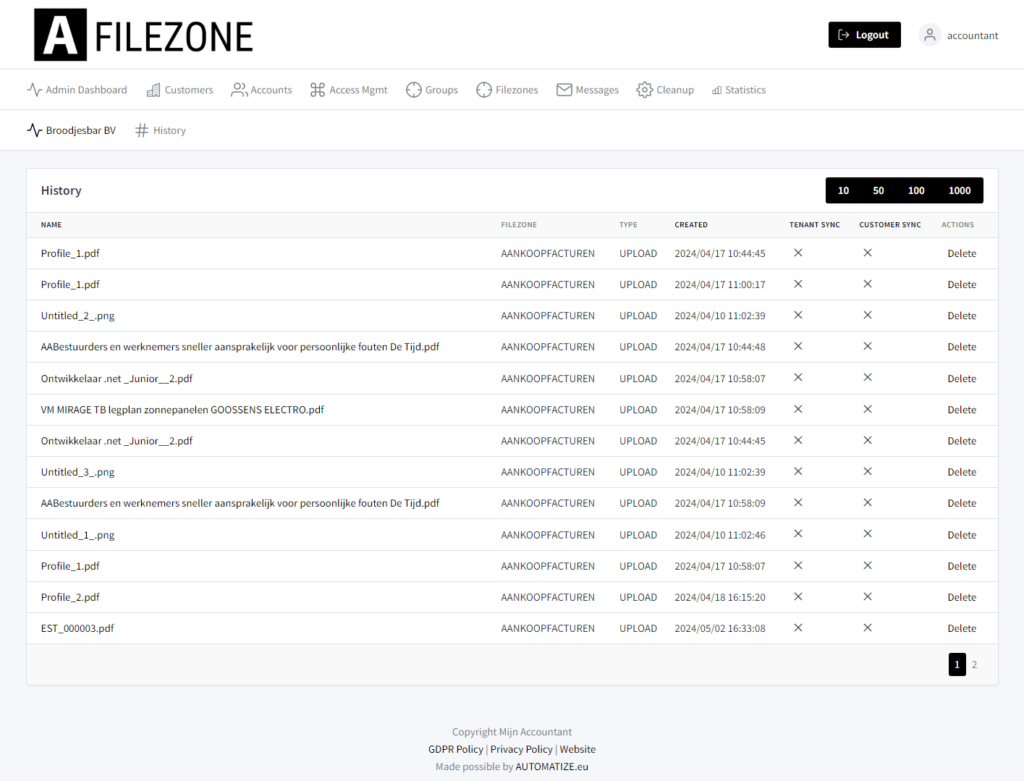The image size is (1024, 781).
Task: Click the Groups circle icon
Action: [x=413, y=89]
